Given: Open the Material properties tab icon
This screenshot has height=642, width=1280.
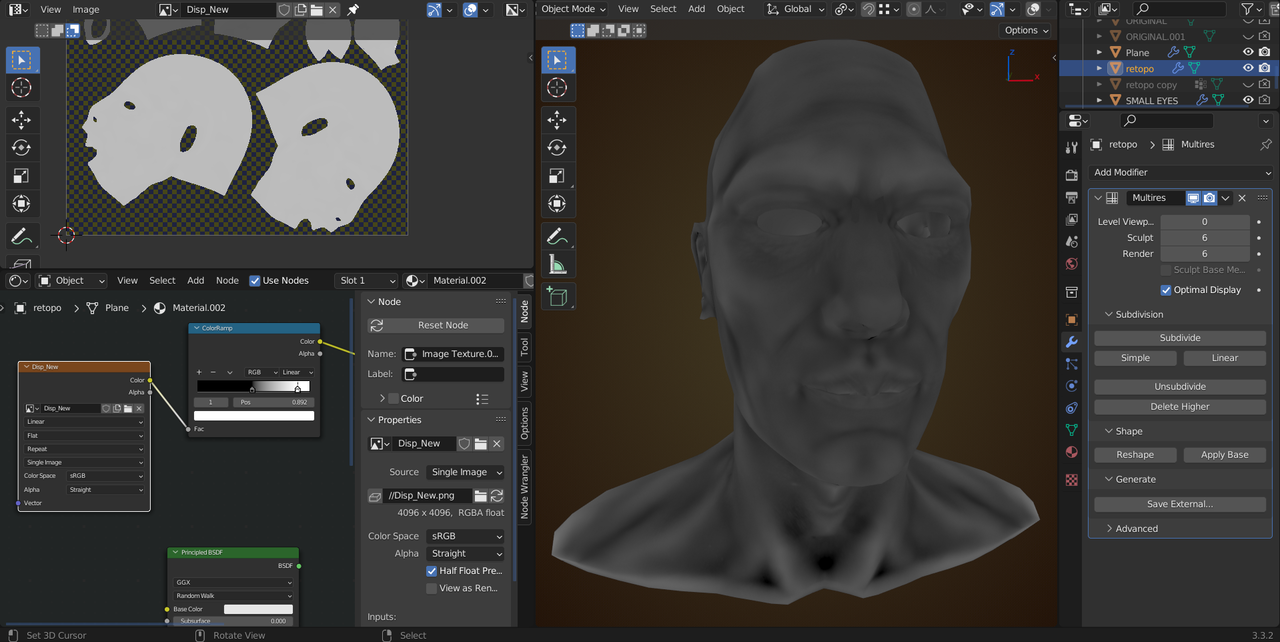Looking at the screenshot, I should (x=1071, y=452).
